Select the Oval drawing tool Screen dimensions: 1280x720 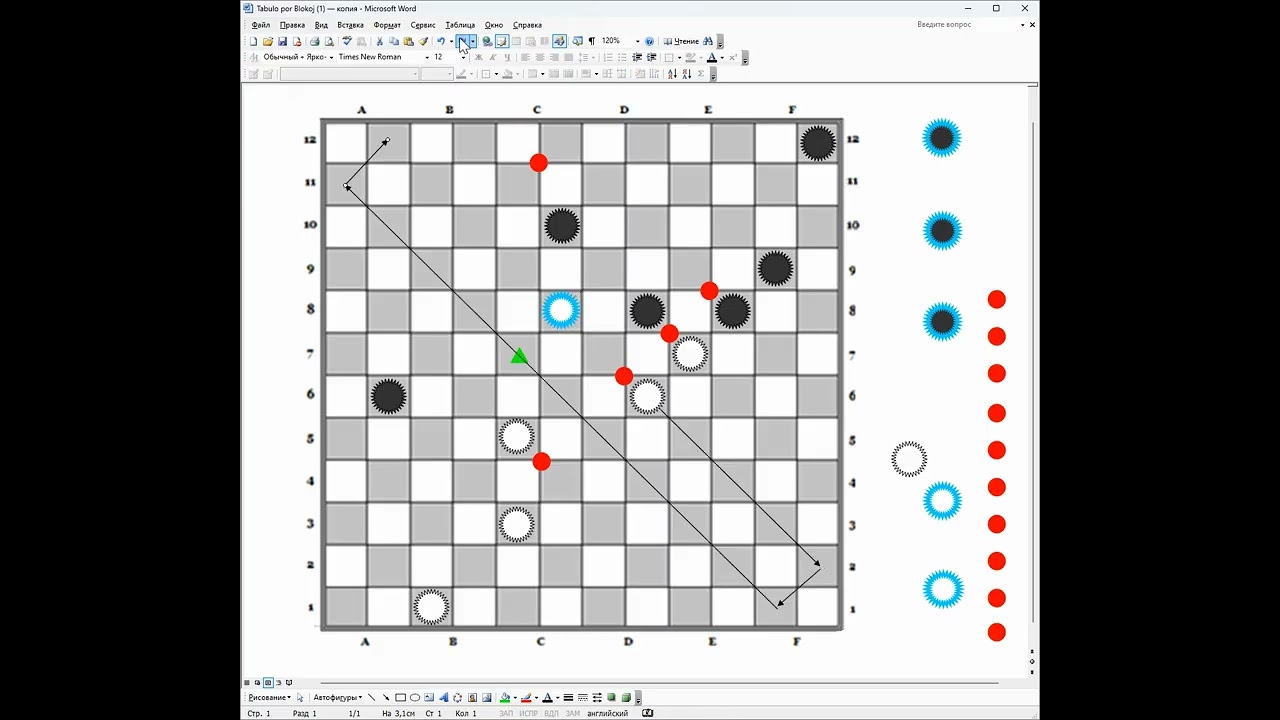point(415,697)
